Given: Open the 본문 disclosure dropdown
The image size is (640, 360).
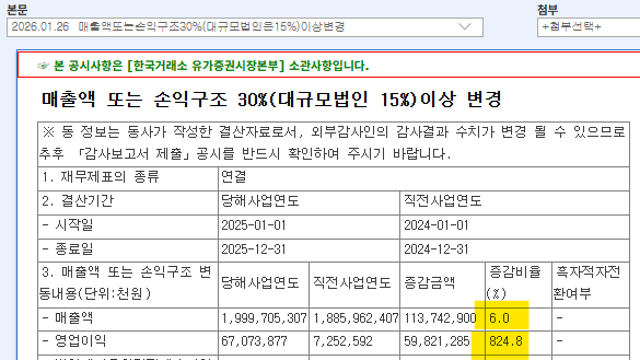Looking at the screenshot, I should tap(245, 27).
